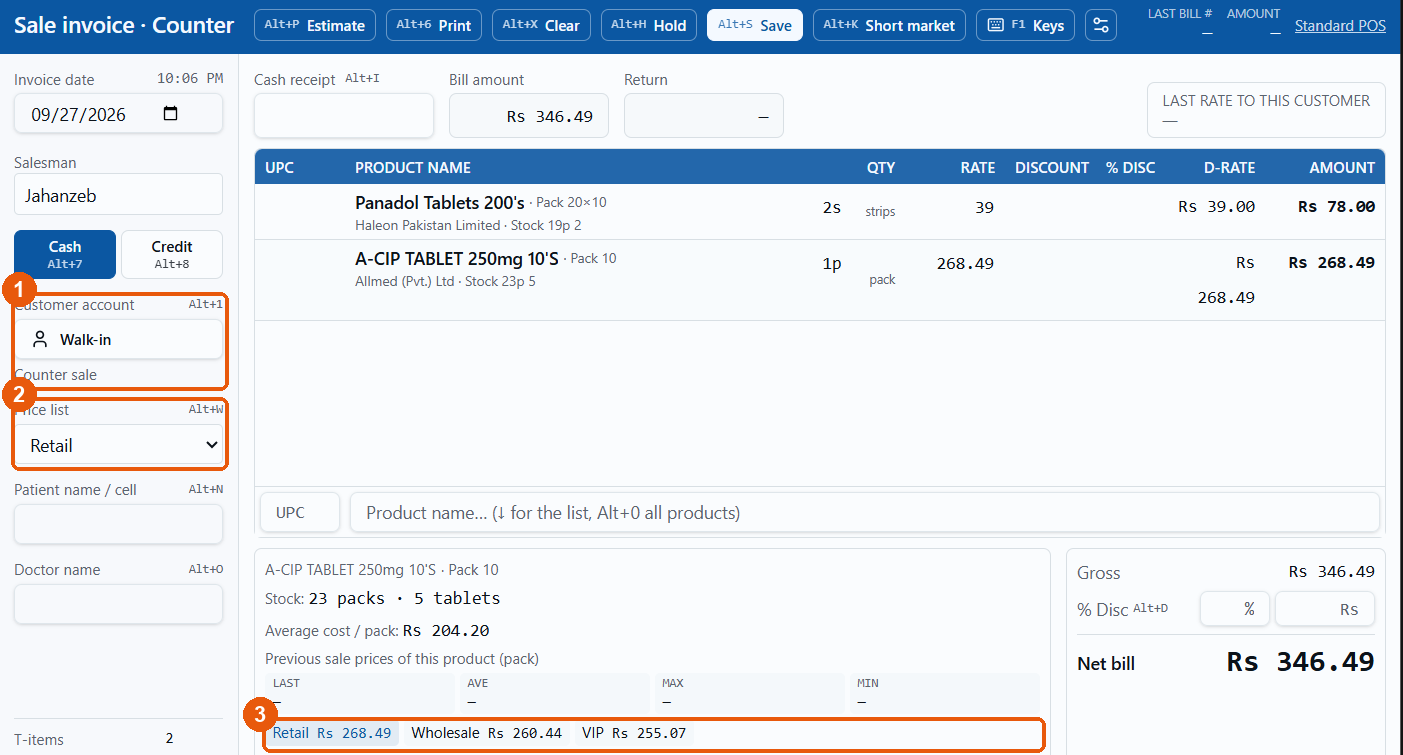Focus the Cash receipt field
The height and width of the screenshot is (755, 1403).
344,116
